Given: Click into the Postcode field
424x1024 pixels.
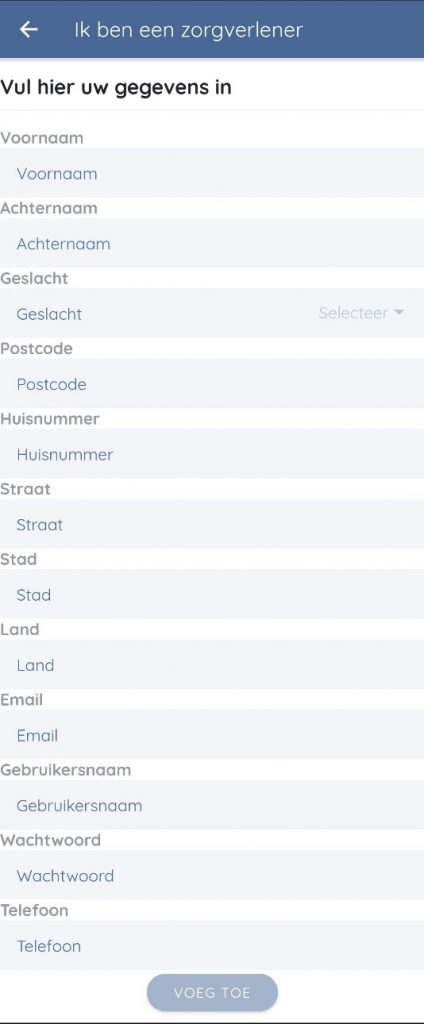Looking at the screenshot, I should pyautogui.click(x=212, y=383).
